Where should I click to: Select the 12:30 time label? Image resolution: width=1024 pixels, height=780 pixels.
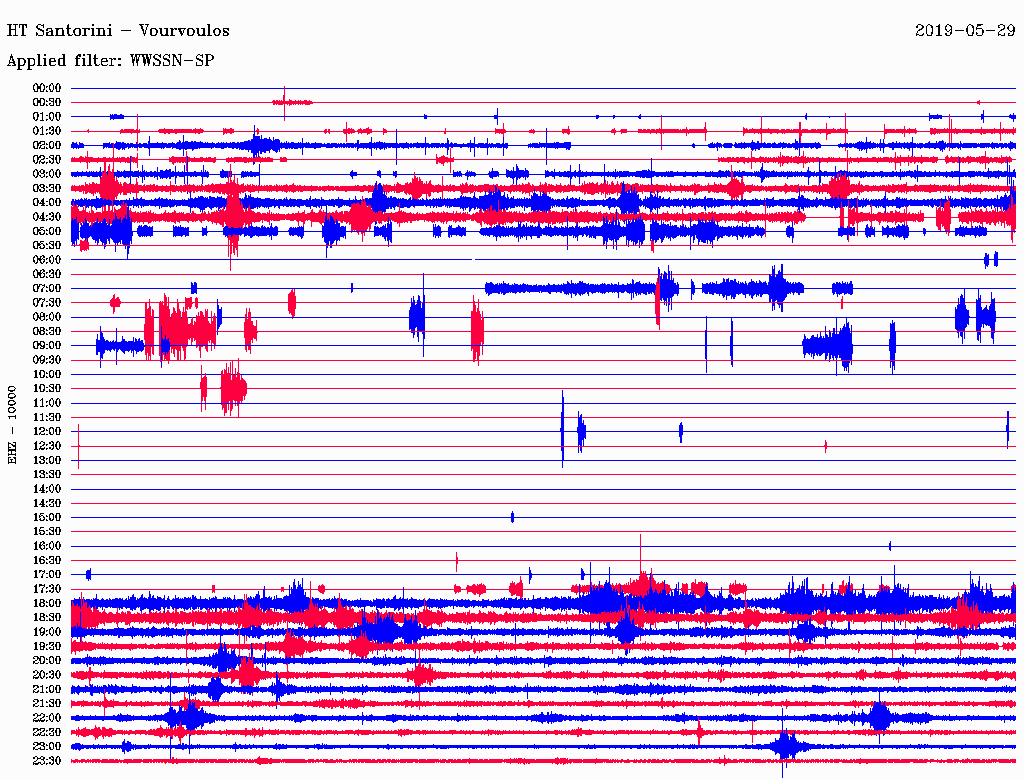(47, 446)
